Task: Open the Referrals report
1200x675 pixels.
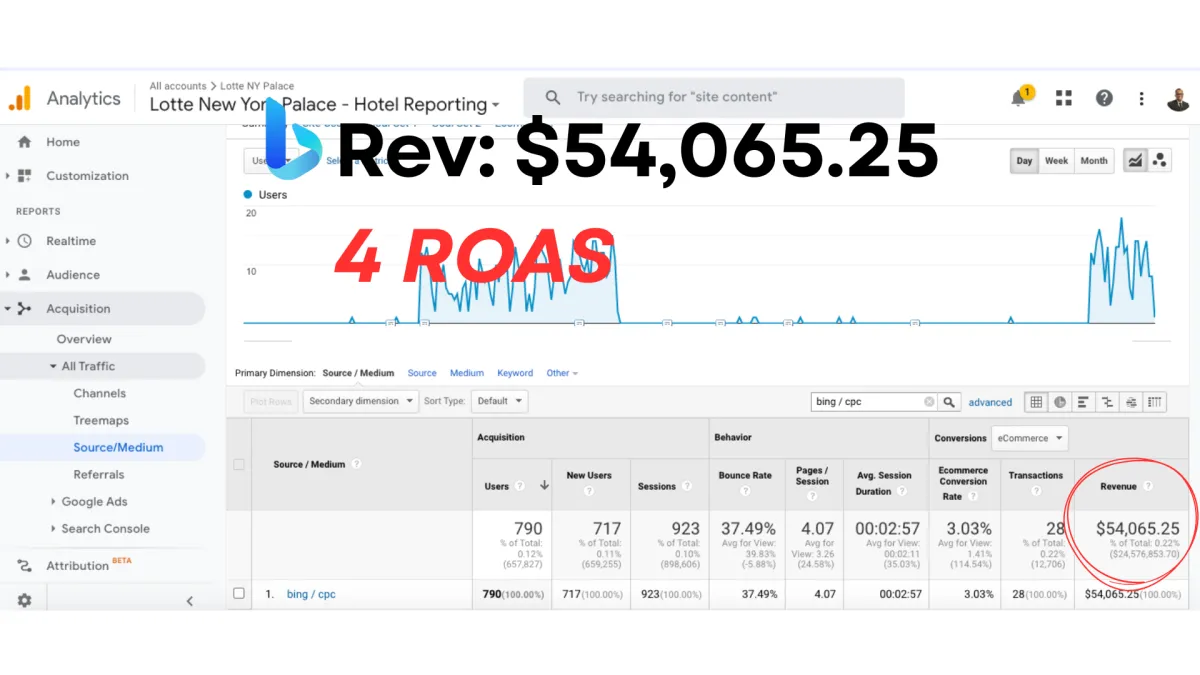Action: tap(99, 474)
